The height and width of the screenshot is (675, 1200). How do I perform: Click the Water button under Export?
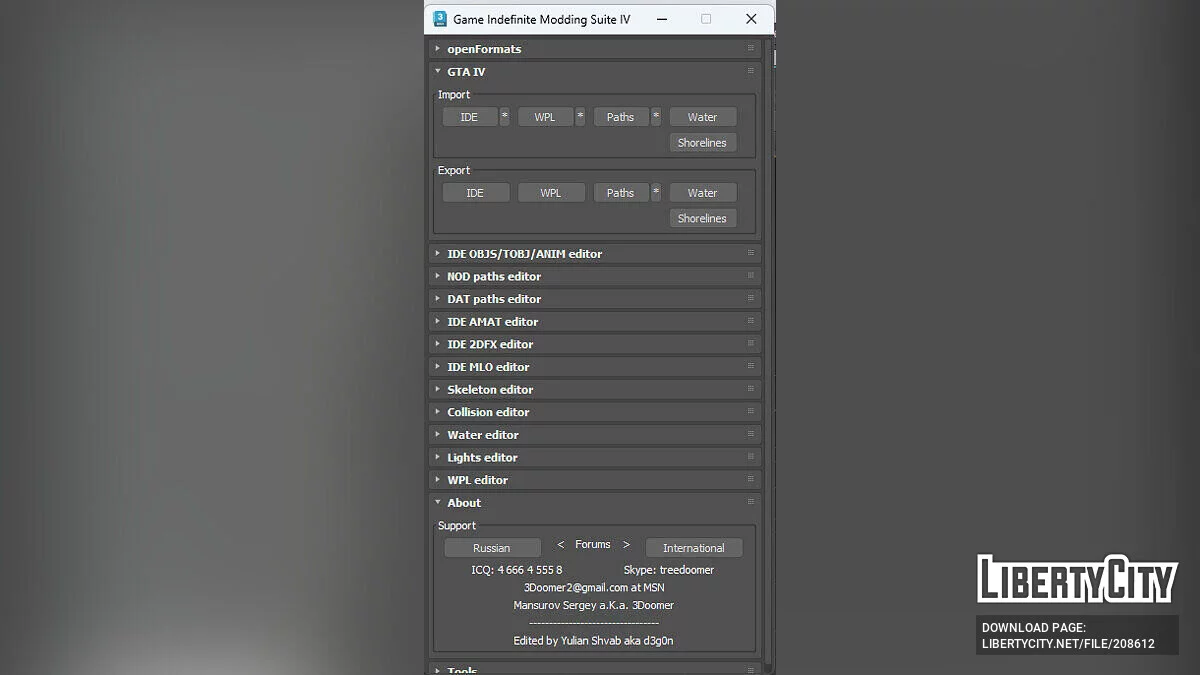703,193
